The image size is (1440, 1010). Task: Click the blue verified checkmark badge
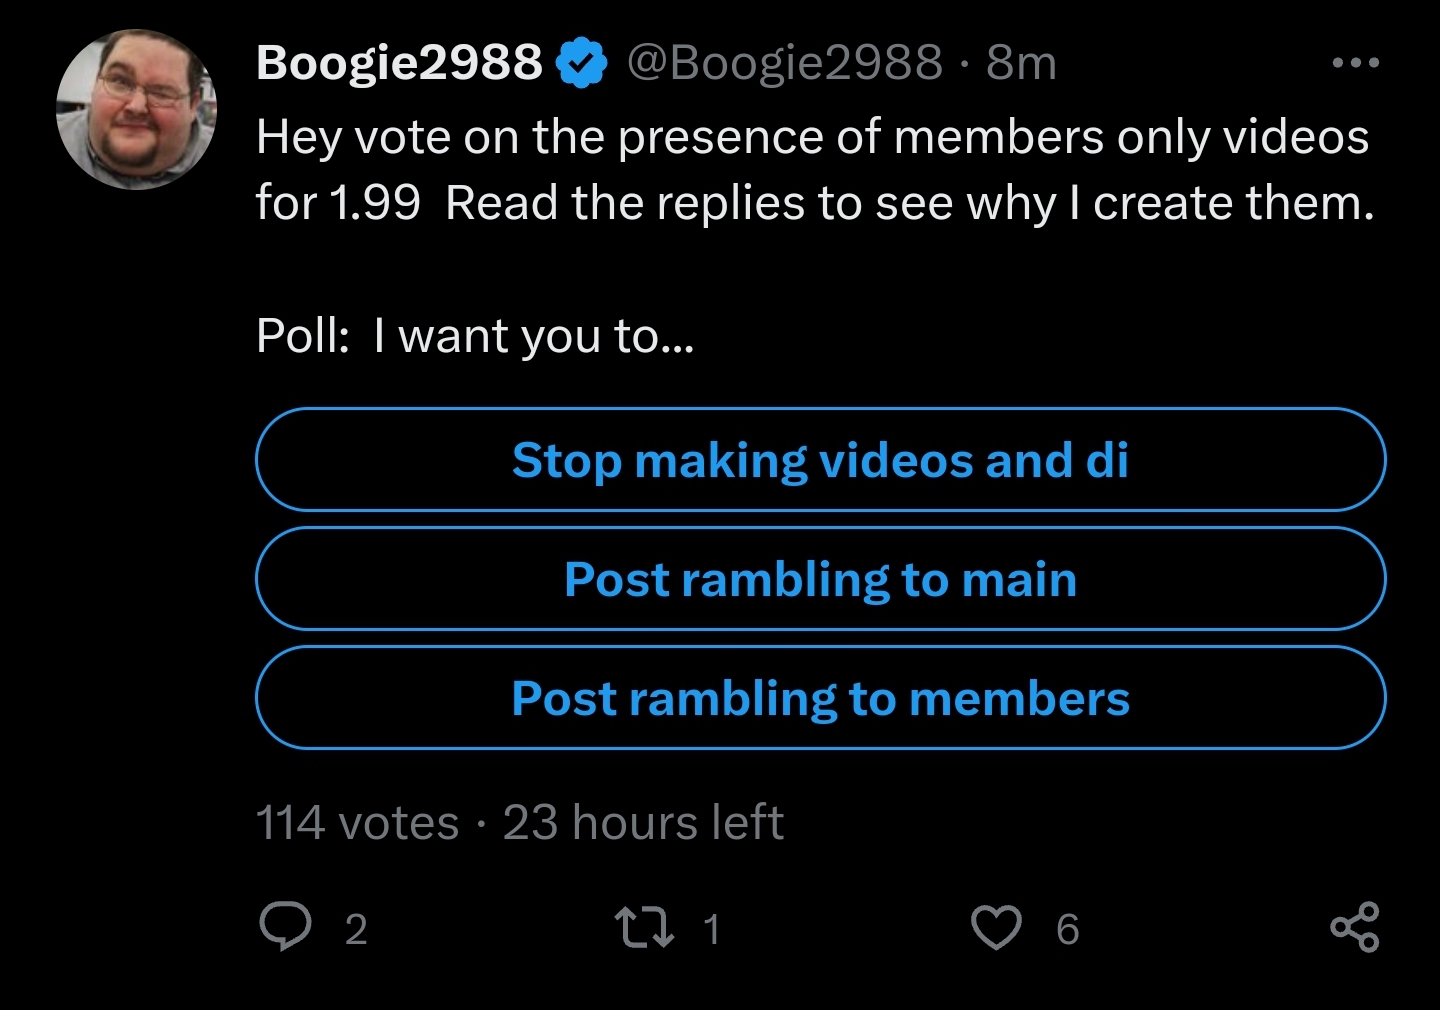[581, 63]
